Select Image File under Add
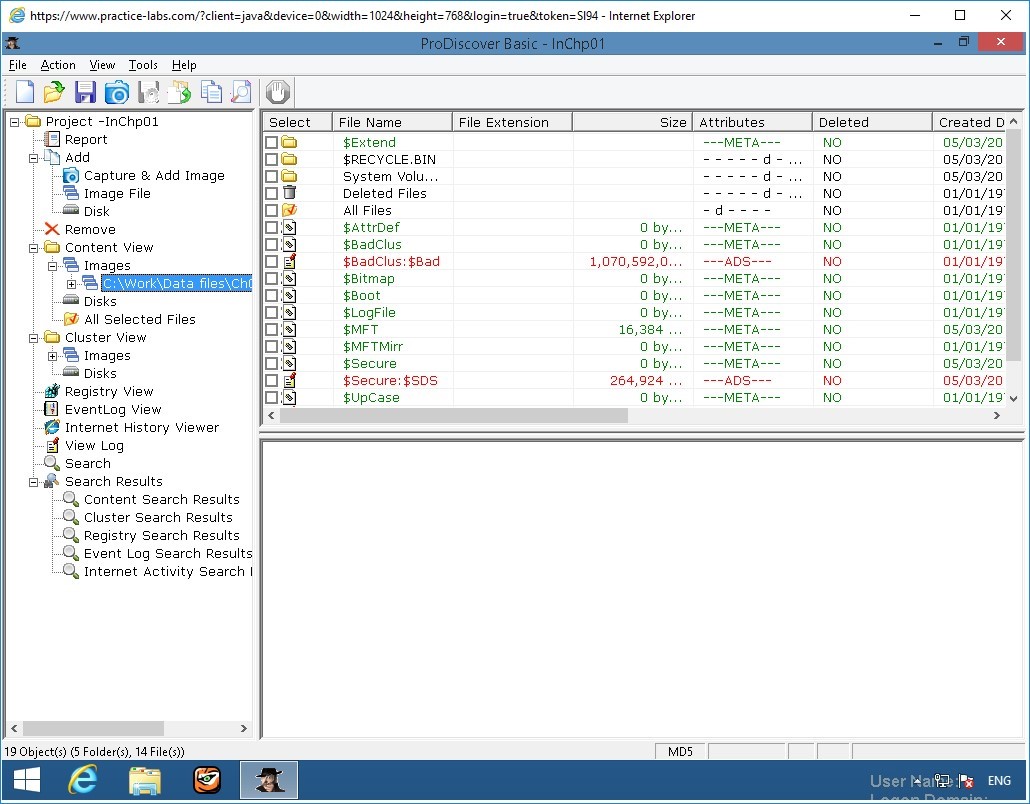Viewport: 1030px width, 804px height. (x=117, y=193)
